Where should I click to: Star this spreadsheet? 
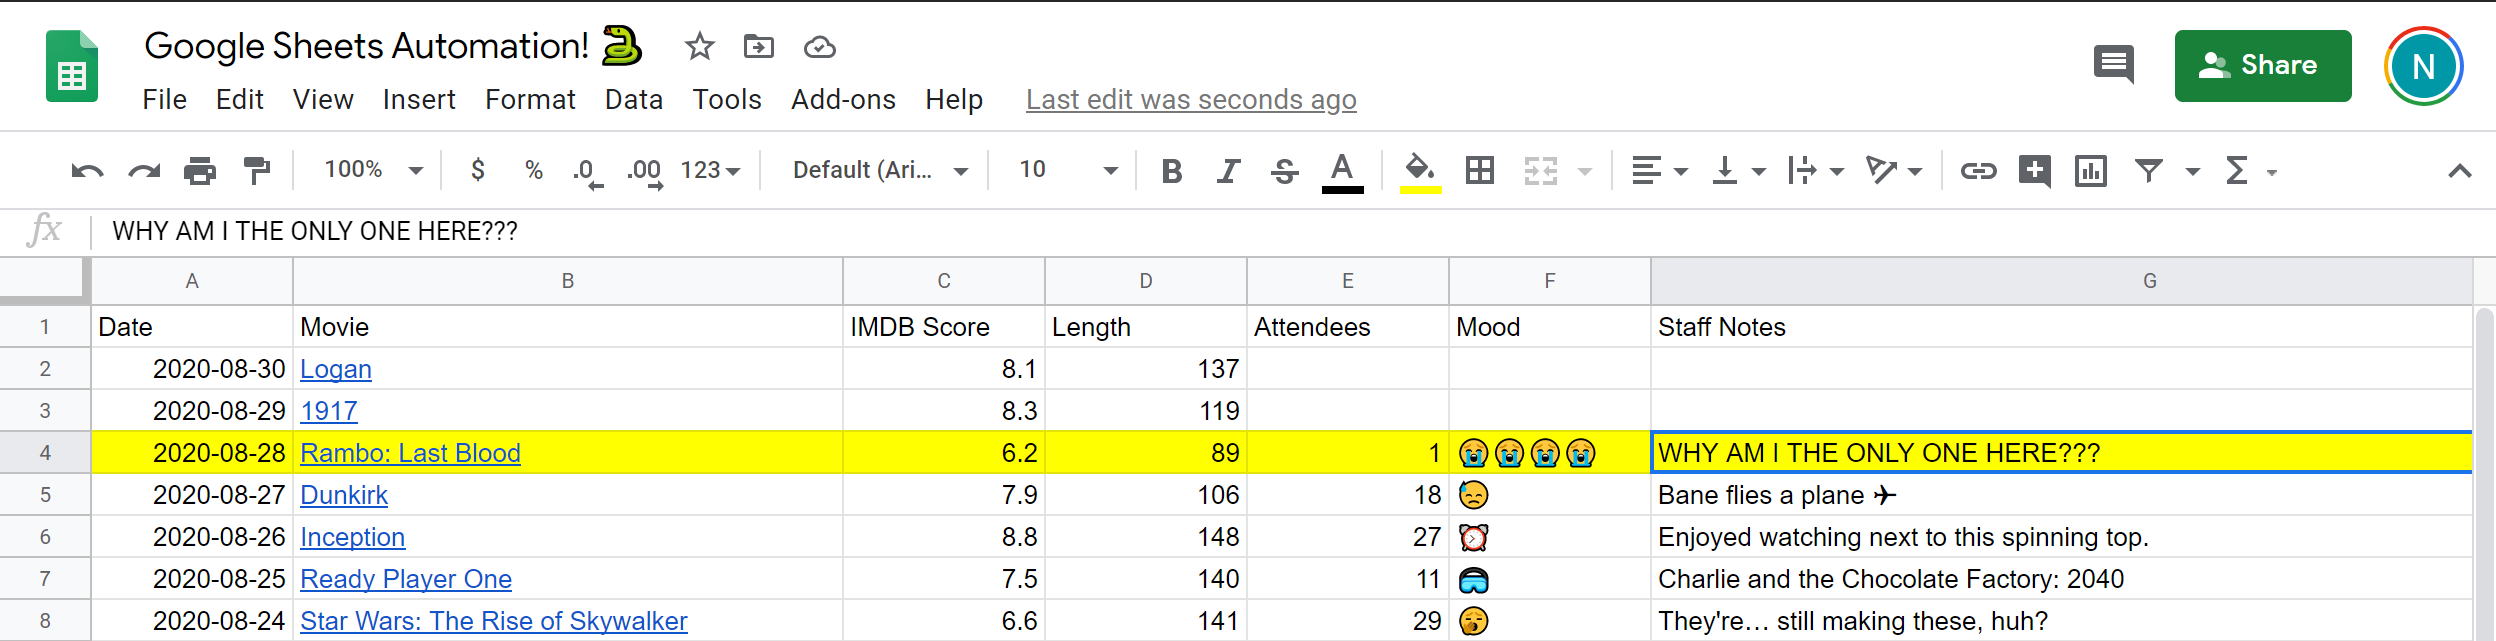[699, 46]
